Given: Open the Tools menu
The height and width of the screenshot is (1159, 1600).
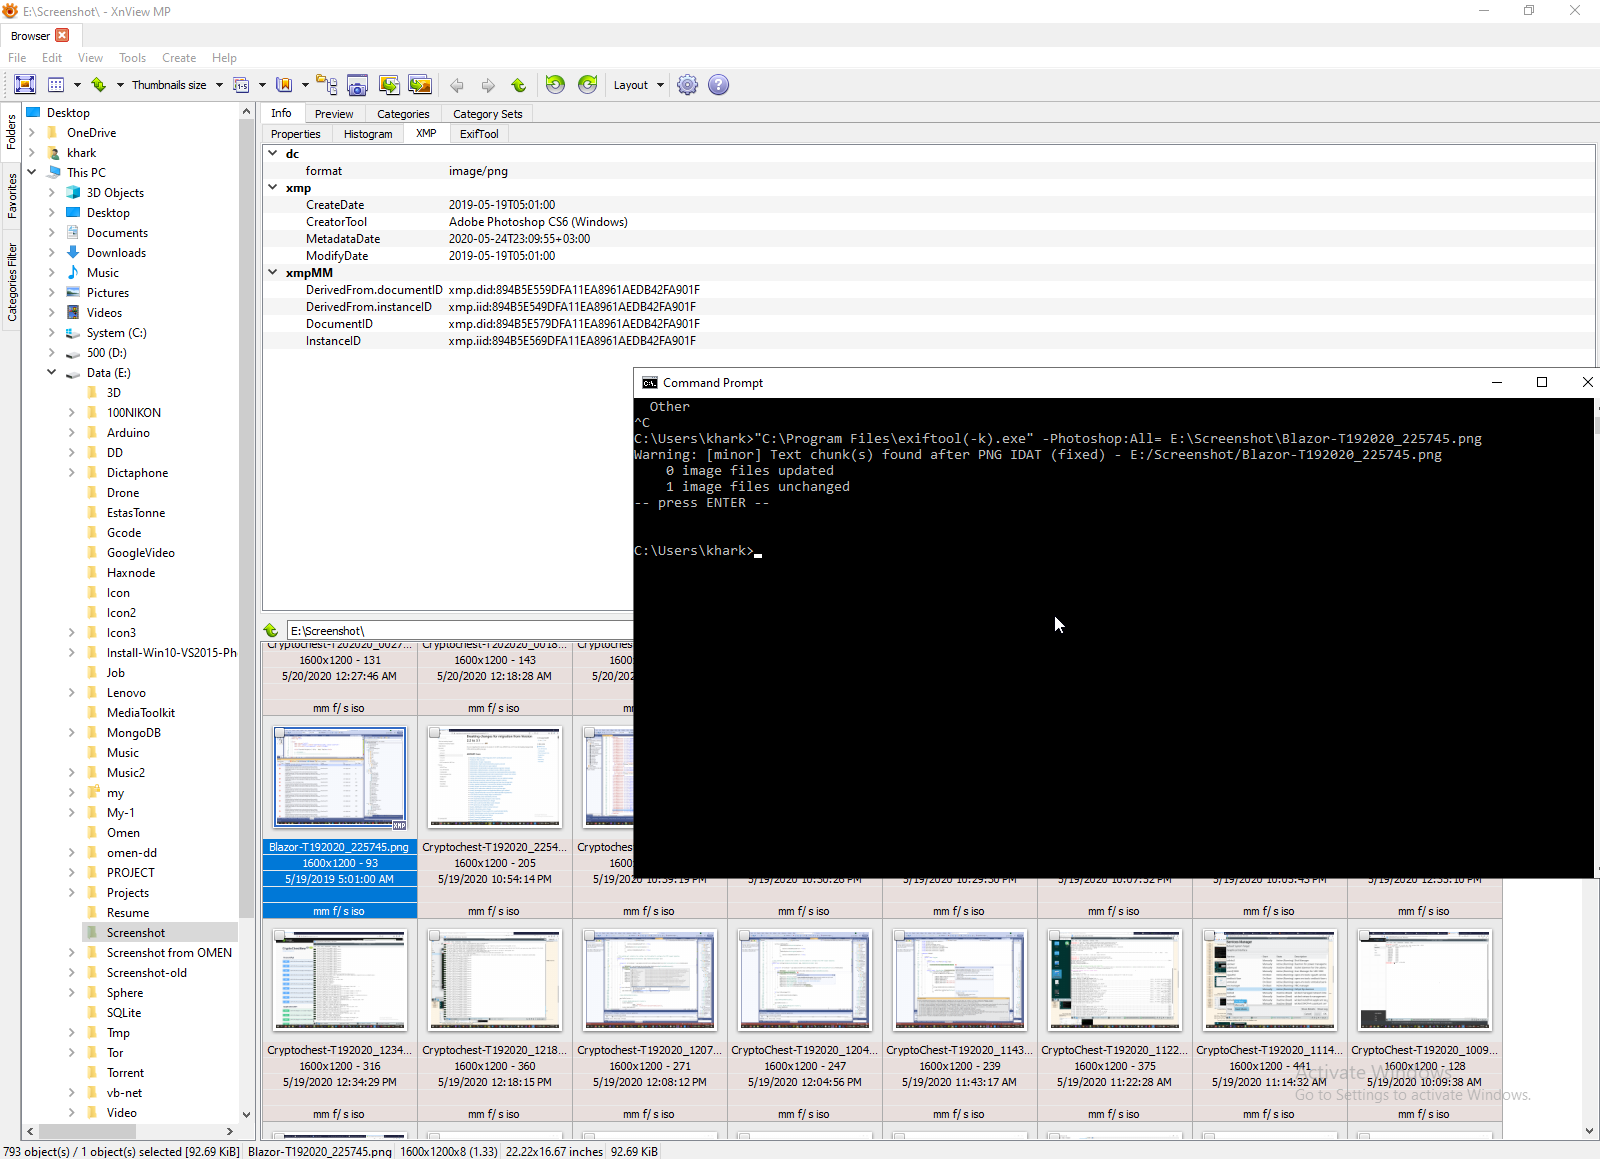Looking at the screenshot, I should [x=133, y=58].
